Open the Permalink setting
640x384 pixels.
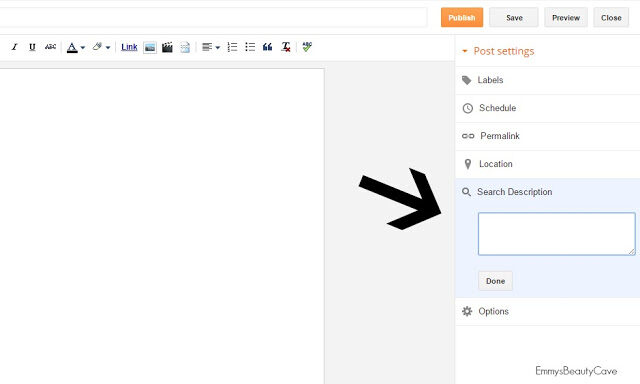(x=548, y=136)
